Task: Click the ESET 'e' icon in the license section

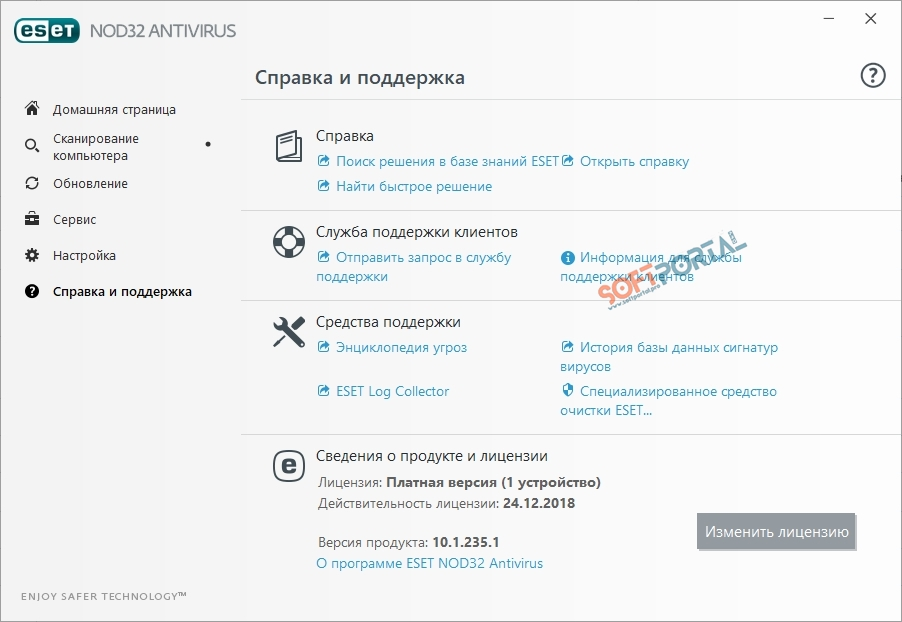Action: [289, 465]
